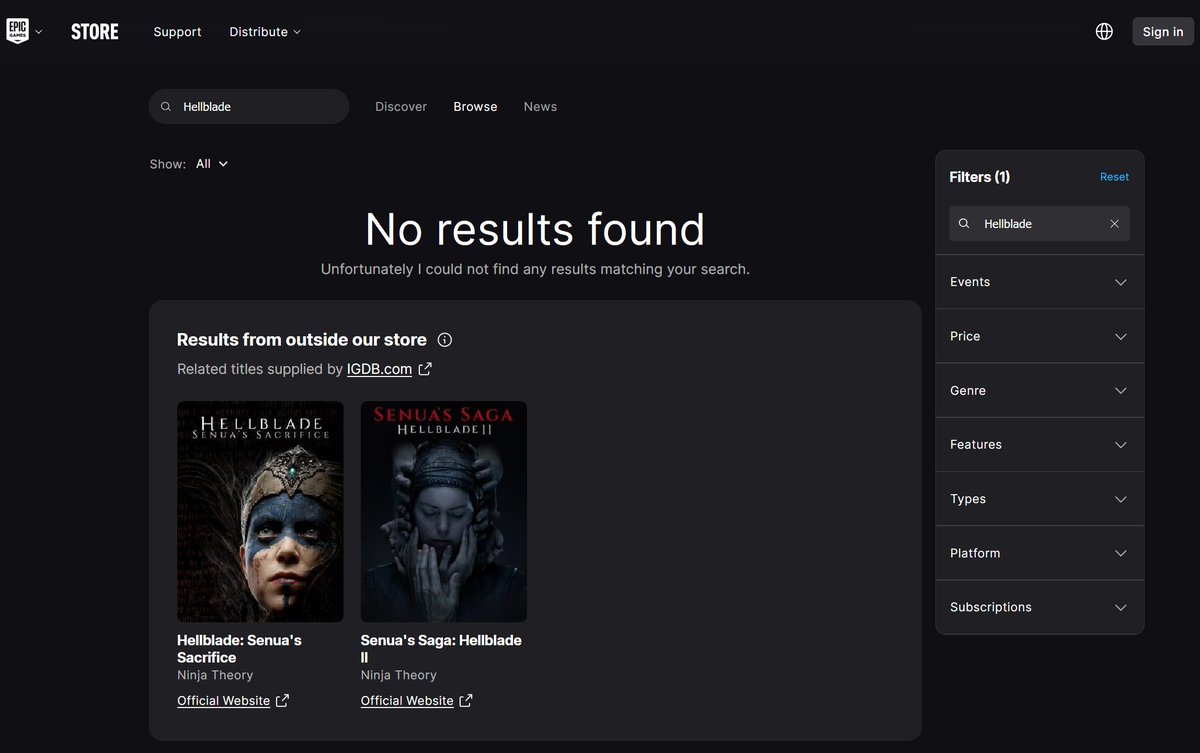Image resolution: width=1200 pixels, height=753 pixels.
Task: Click the info icon beside outside results
Action: tap(445, 340)
